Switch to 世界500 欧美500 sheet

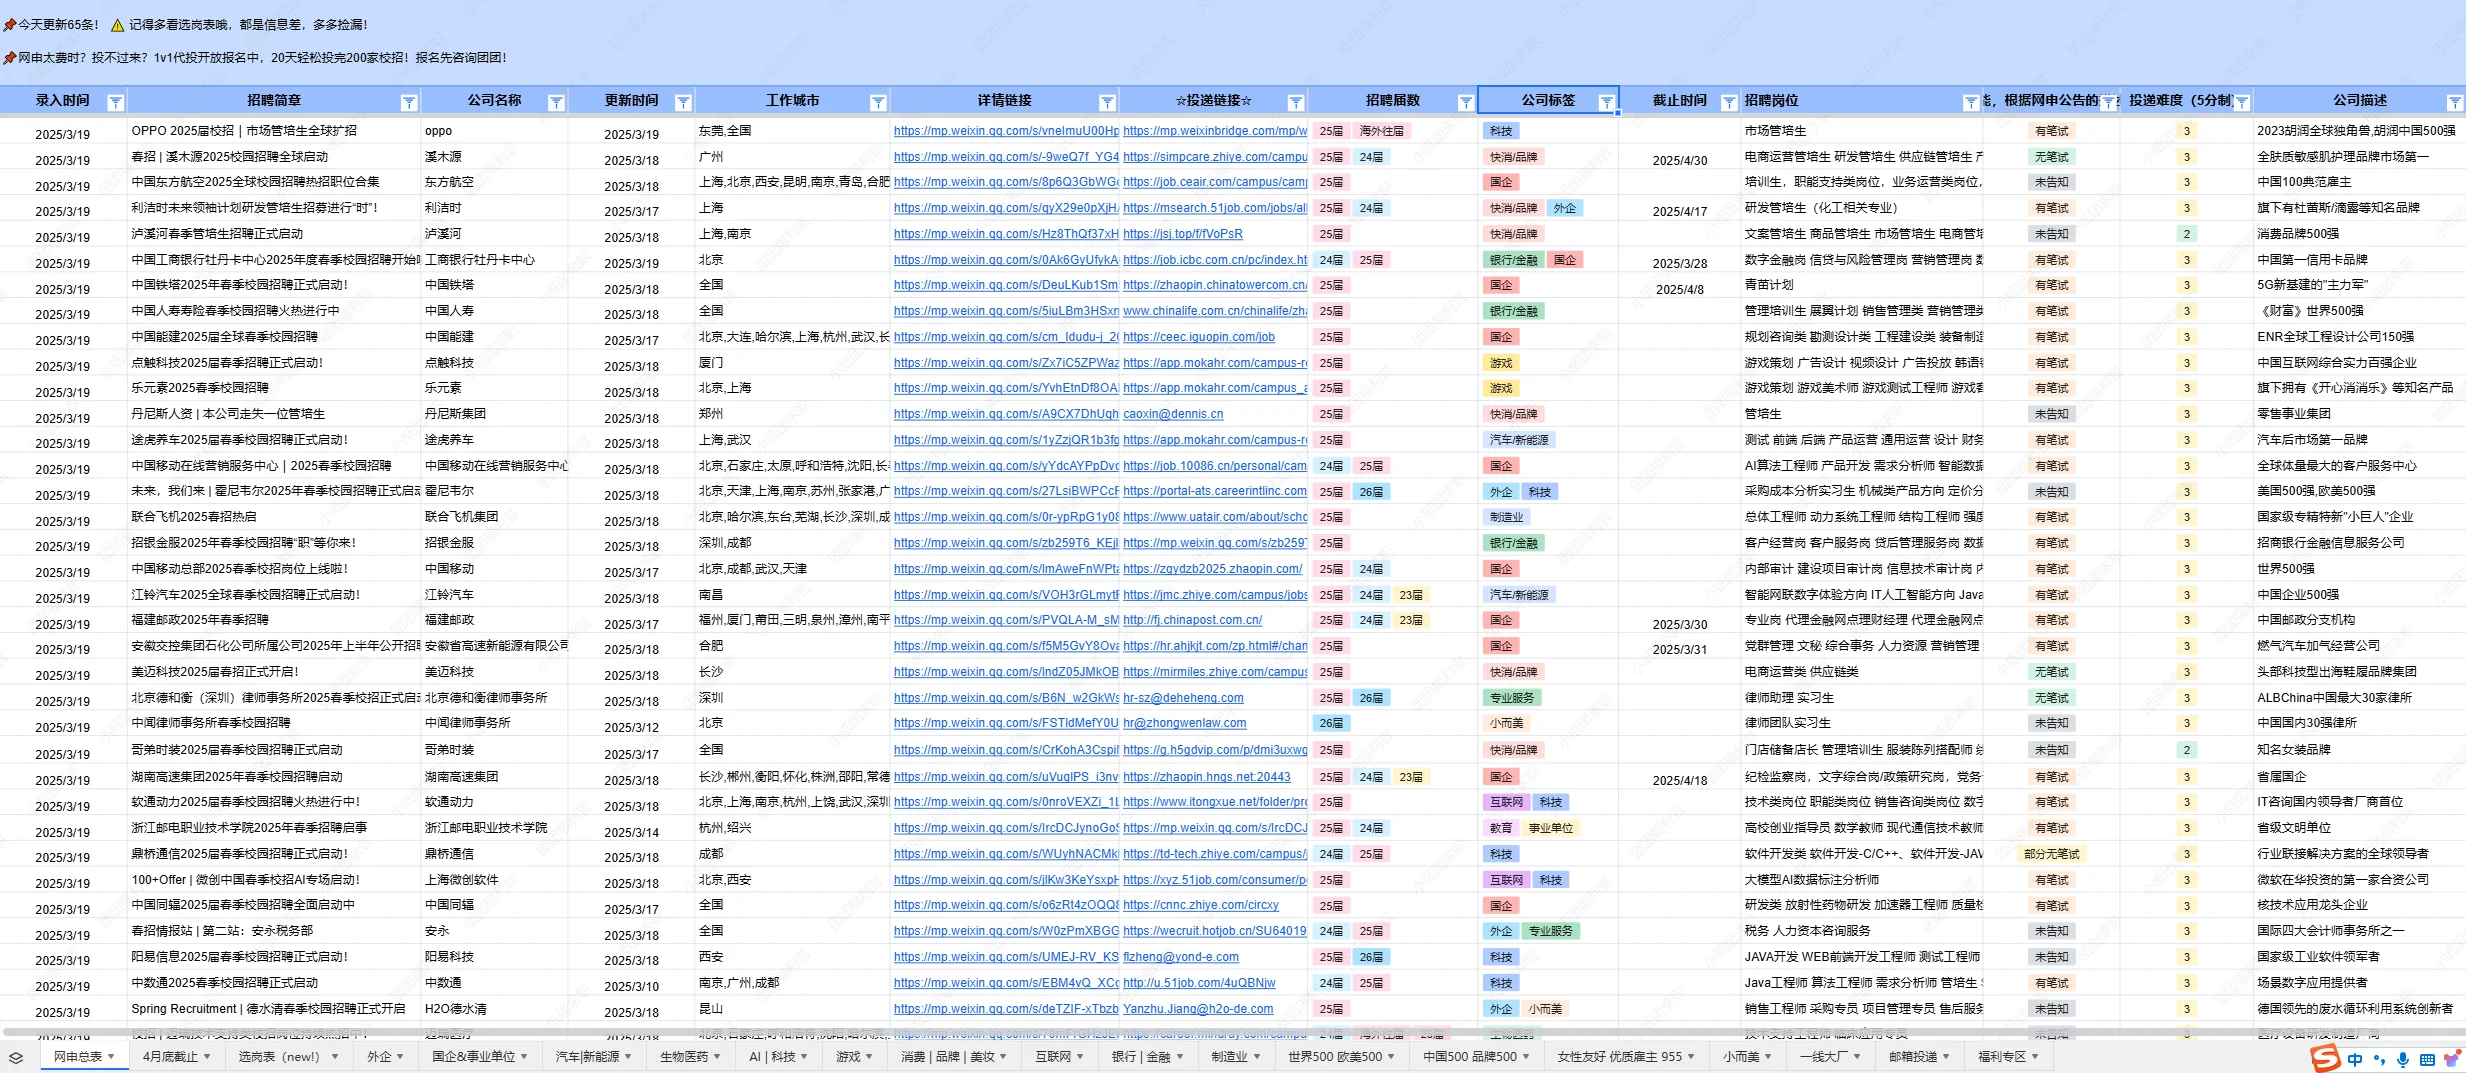click(x=1341, y=1057)
